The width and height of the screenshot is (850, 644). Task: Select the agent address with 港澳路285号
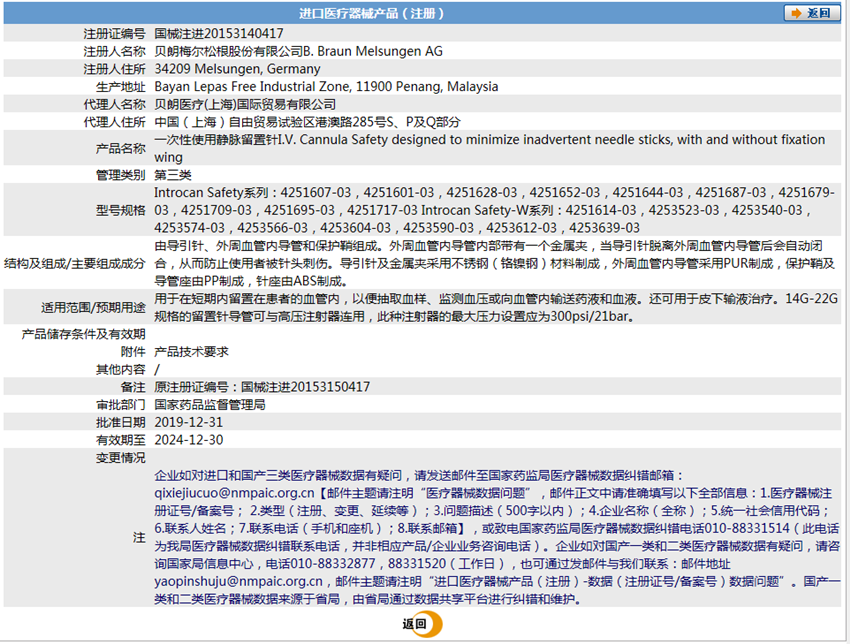(x=307, y=123)
